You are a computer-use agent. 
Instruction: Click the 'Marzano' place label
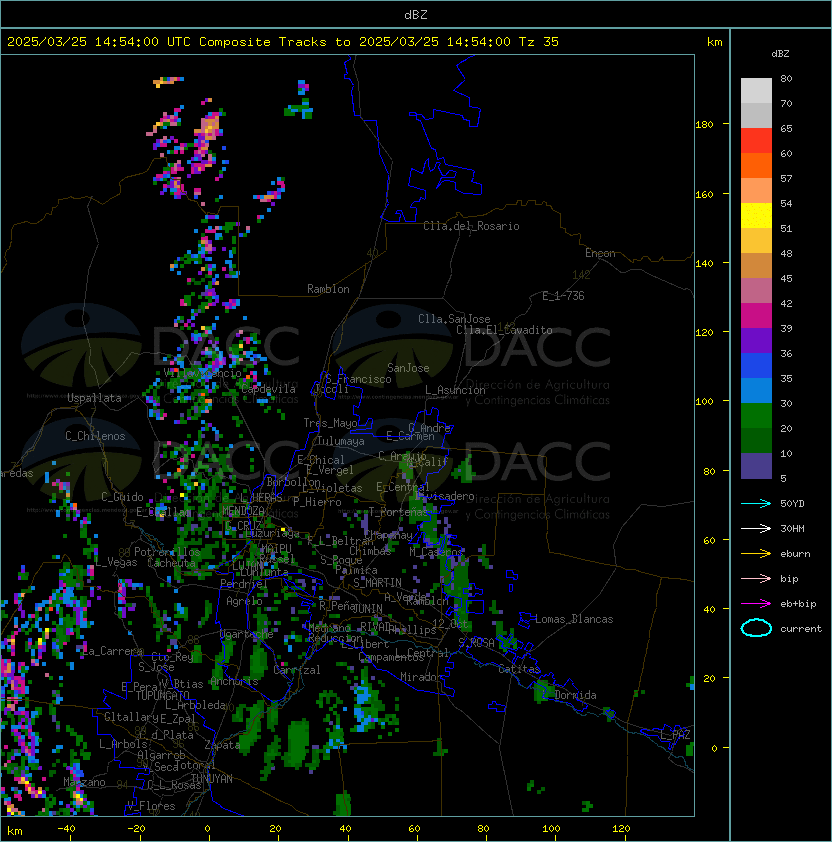(84, 782)
